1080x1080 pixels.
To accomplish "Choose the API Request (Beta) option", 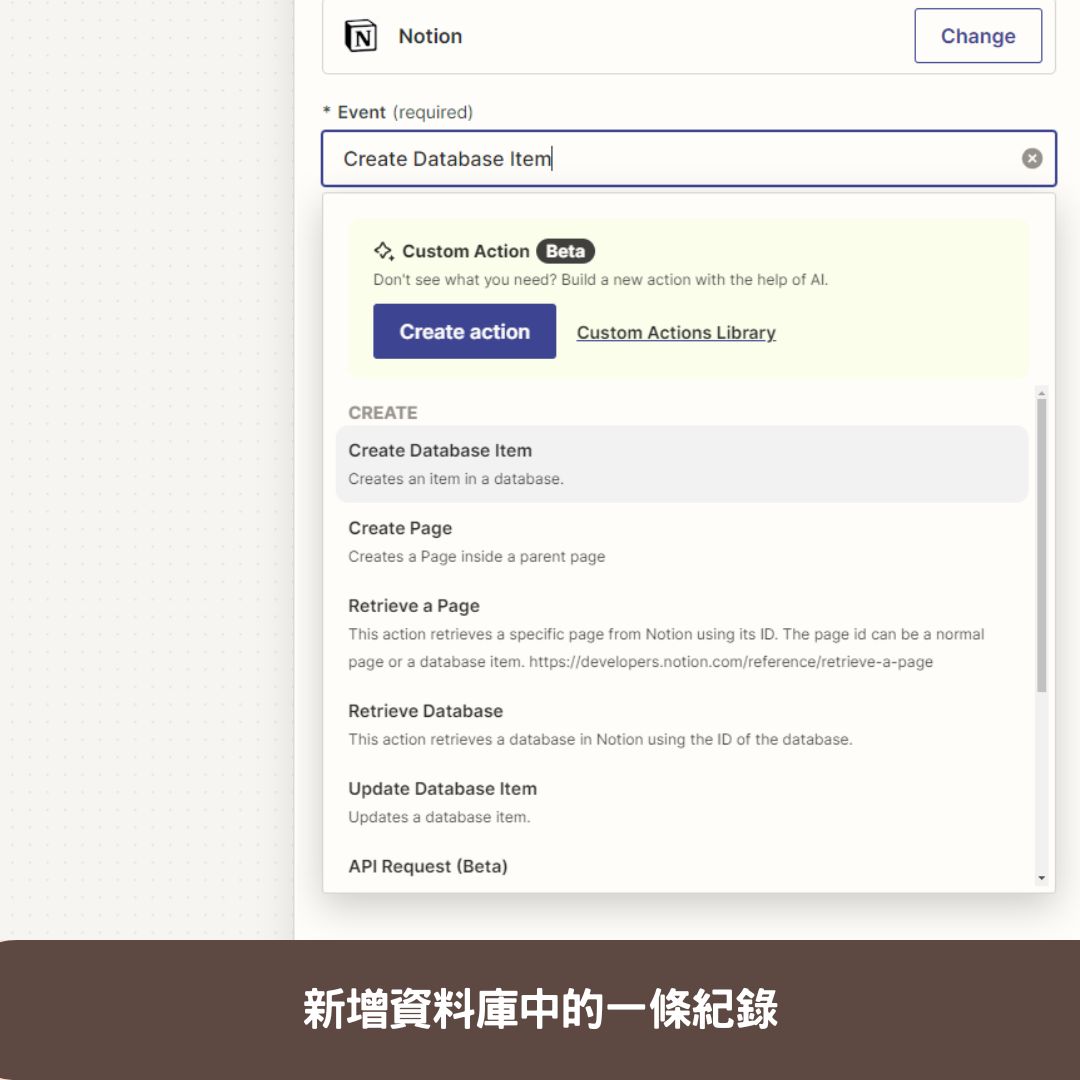I will click(x=425, y=866).
